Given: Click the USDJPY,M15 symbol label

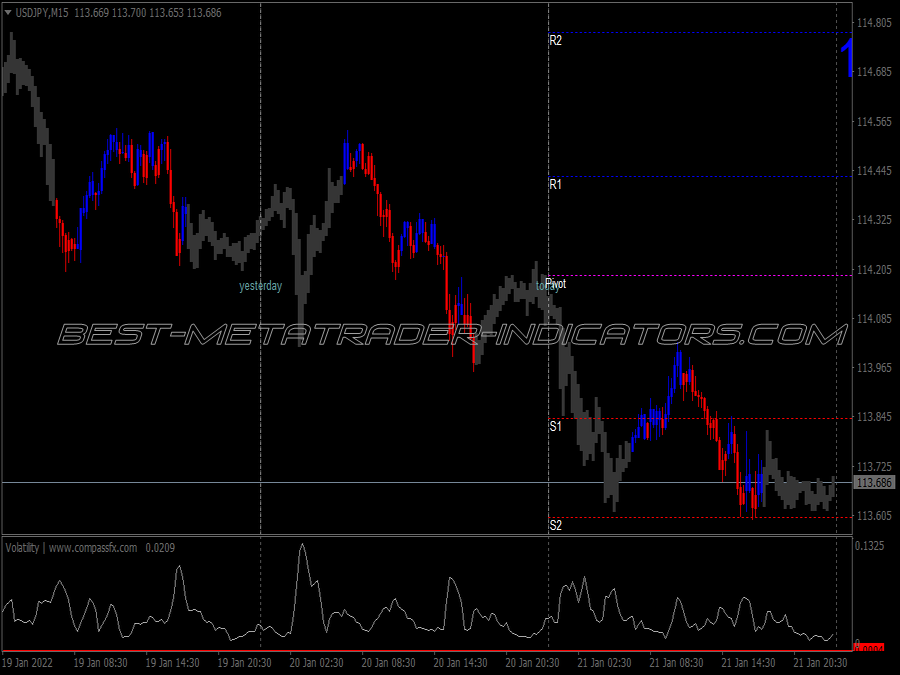Looking at the screenshot, I should pos(41,13).
